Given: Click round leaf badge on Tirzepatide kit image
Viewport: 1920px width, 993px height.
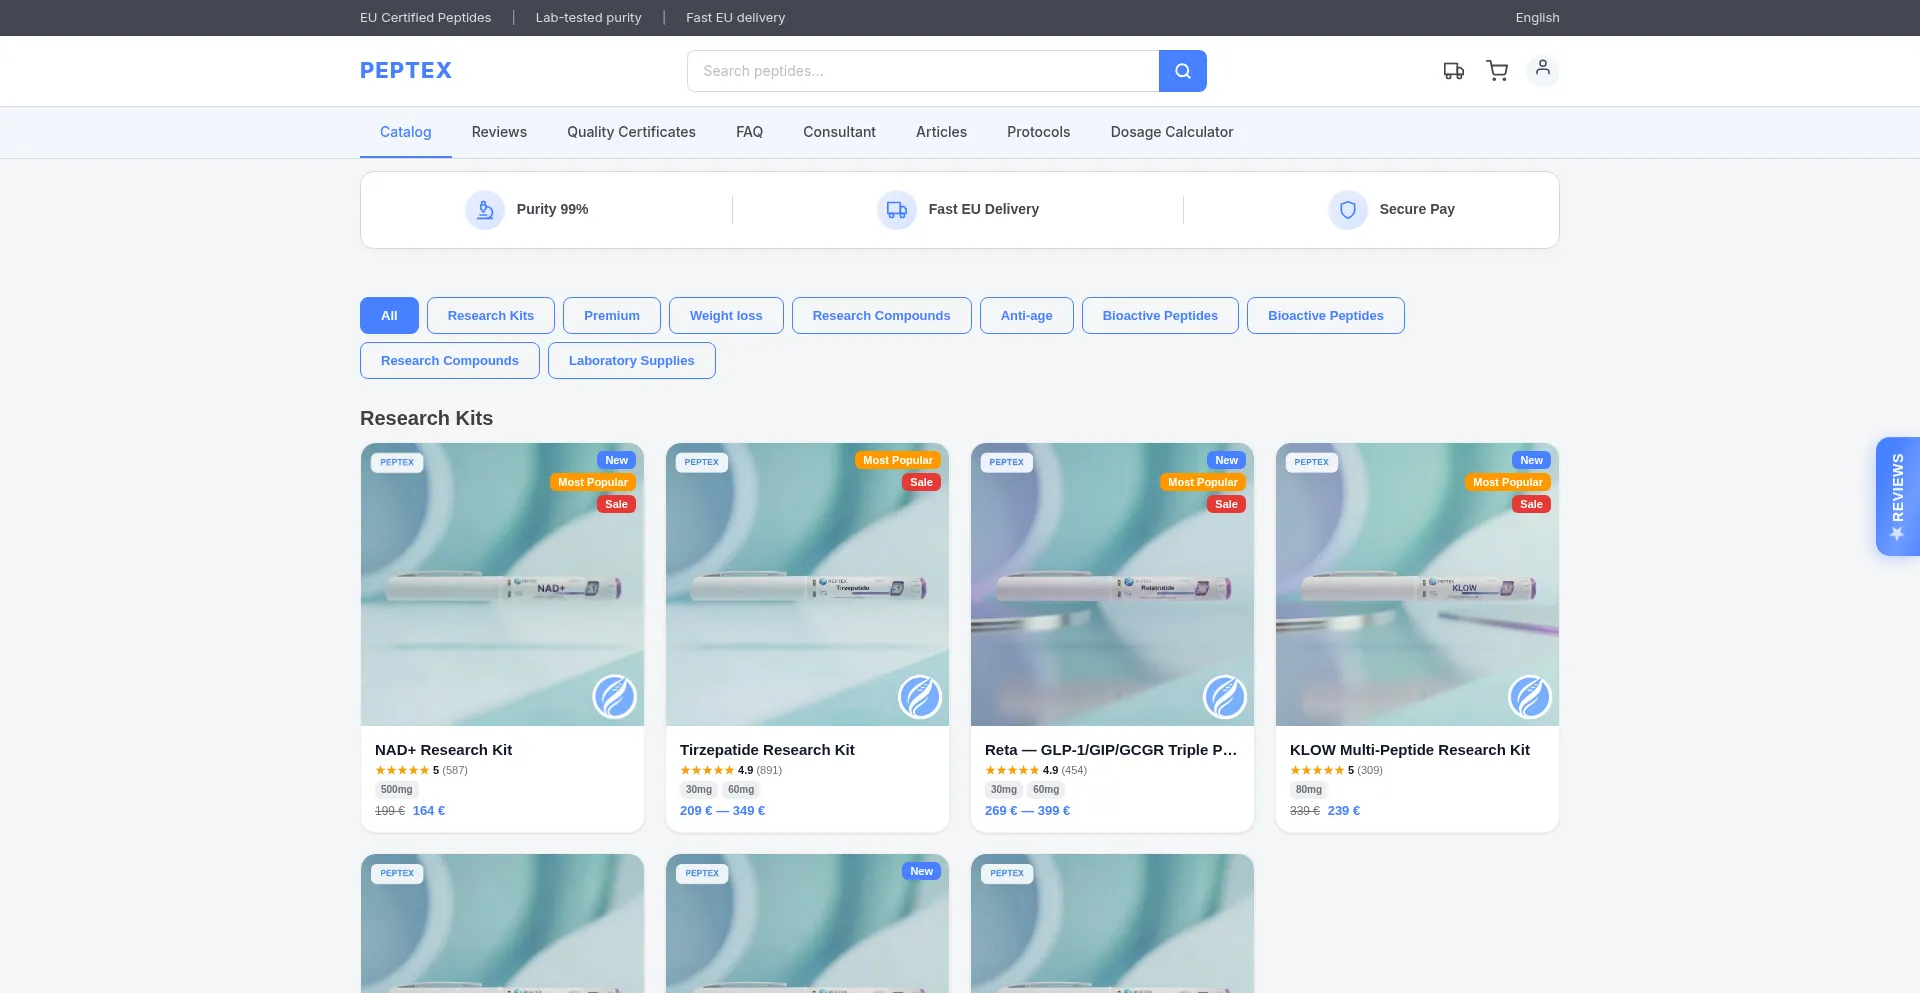Looking at the screenshot, I should [x=920, y=697].
